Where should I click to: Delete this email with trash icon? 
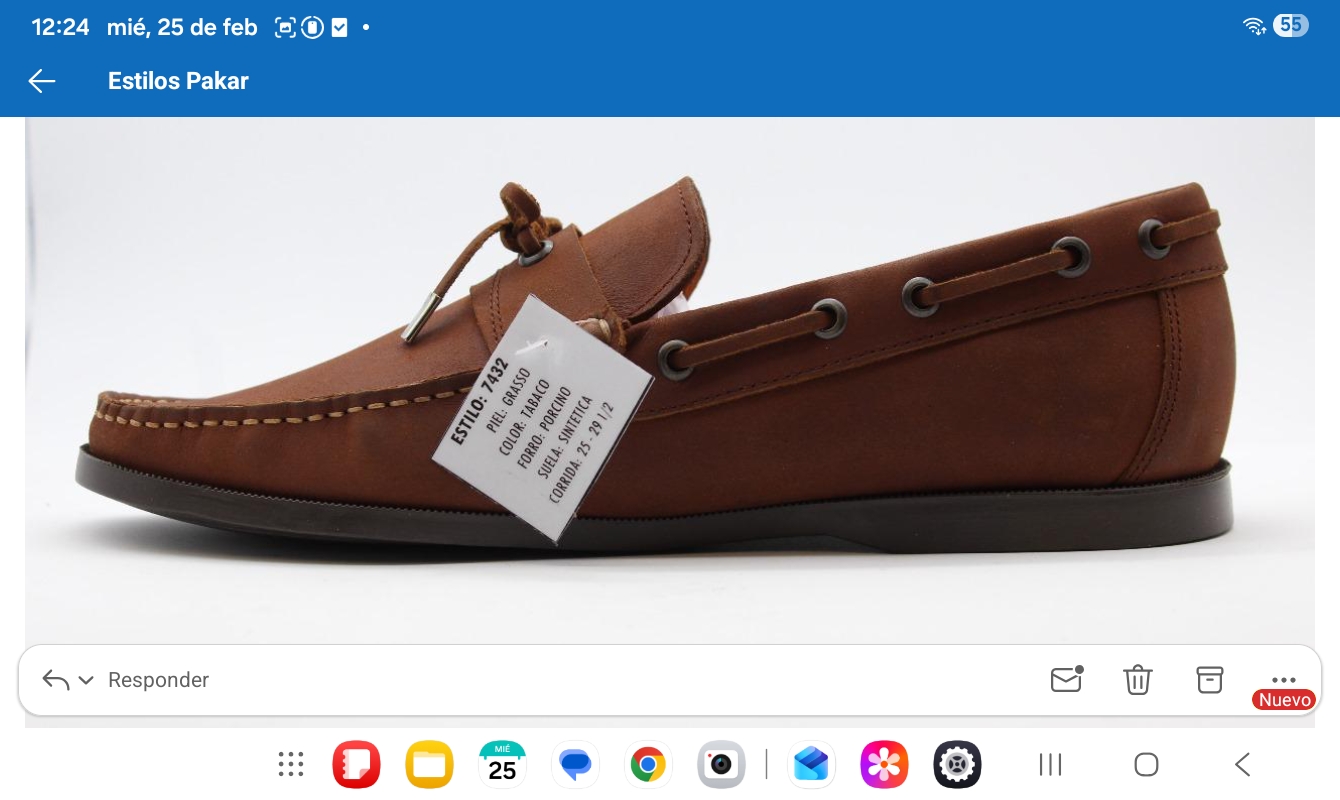1137,680
